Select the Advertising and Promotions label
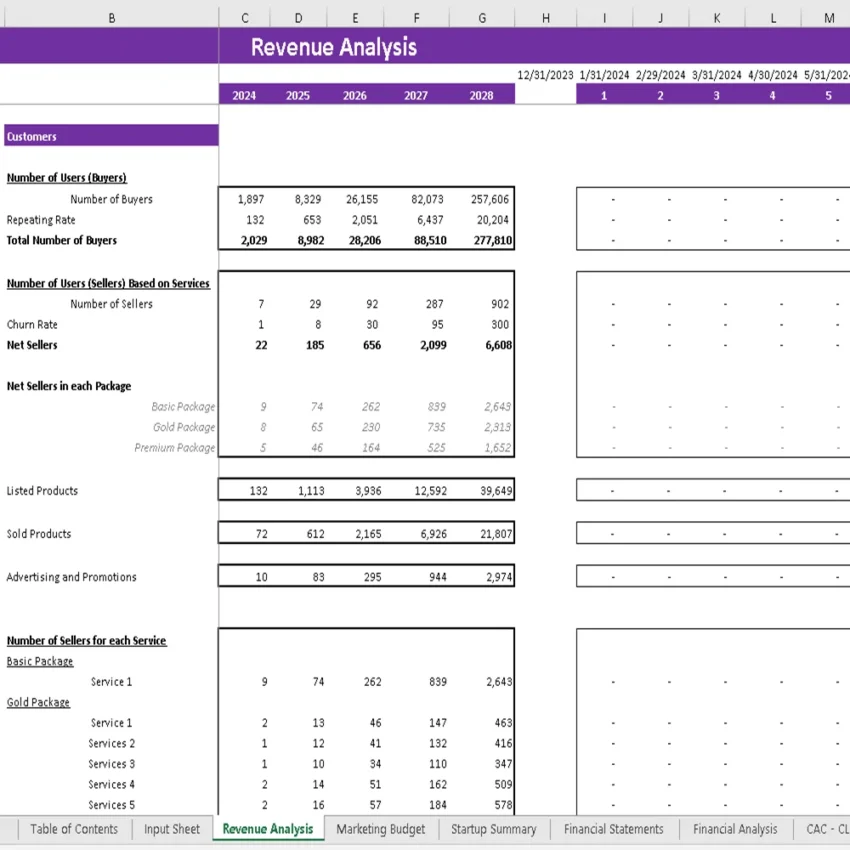The image size is (850, 850). (70, 577)
